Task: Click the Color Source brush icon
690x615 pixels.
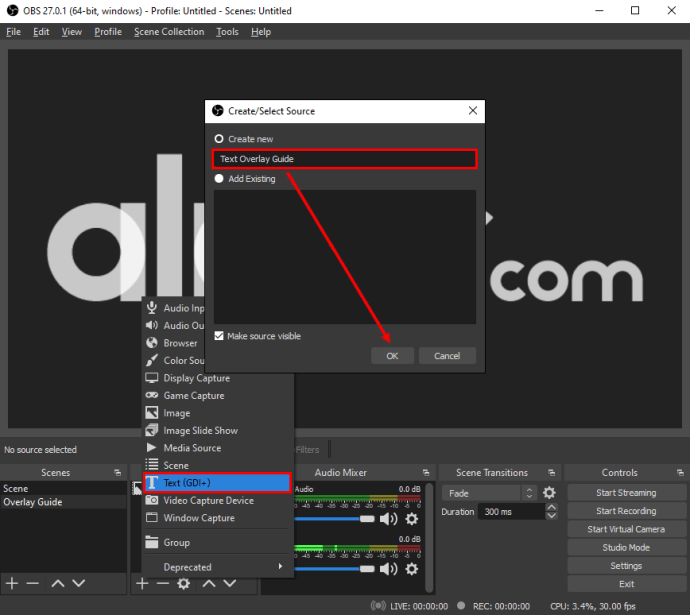Action: (x=152, y=360)
